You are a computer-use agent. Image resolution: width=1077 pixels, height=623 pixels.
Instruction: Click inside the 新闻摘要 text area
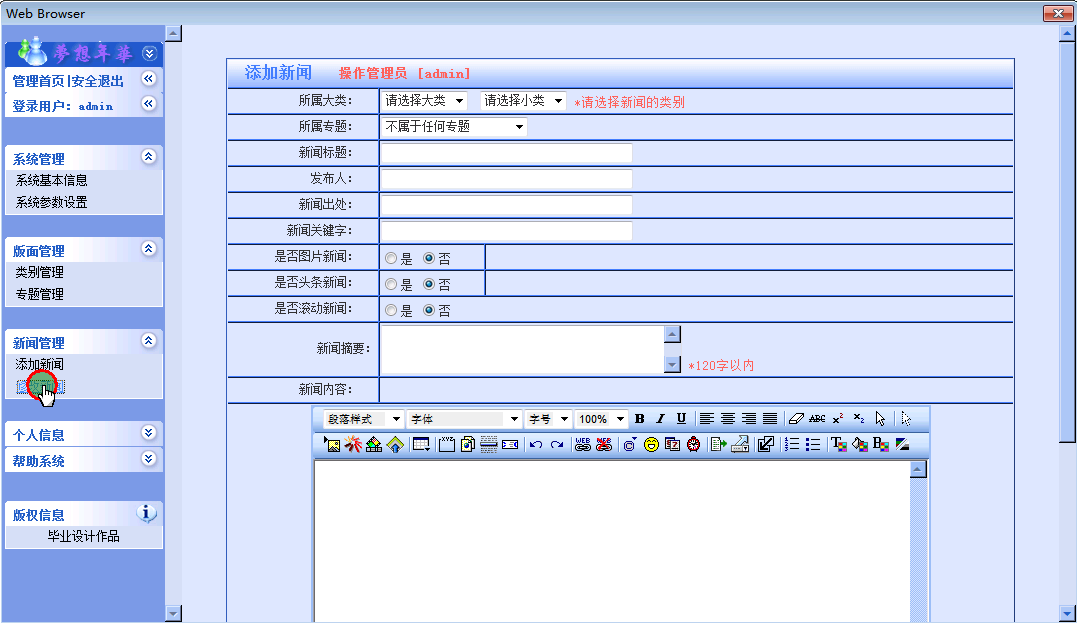click(x=523, y=349)
